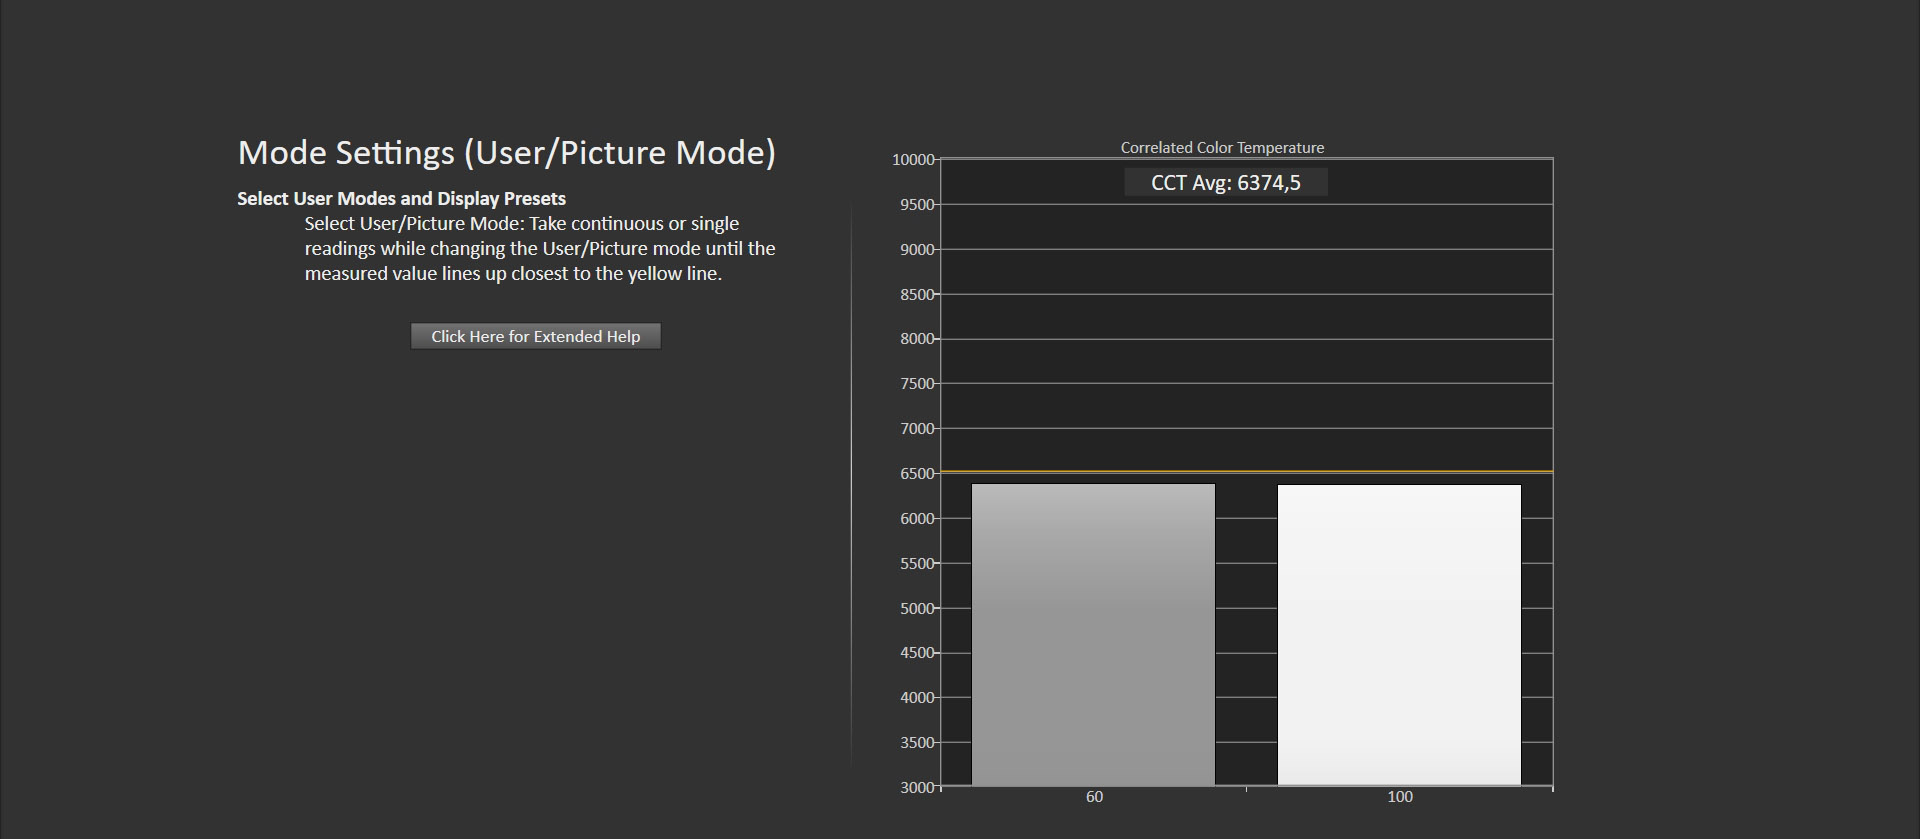Click the Mode Settings (User/Picture Mode) heading

(x=506, y=153)
